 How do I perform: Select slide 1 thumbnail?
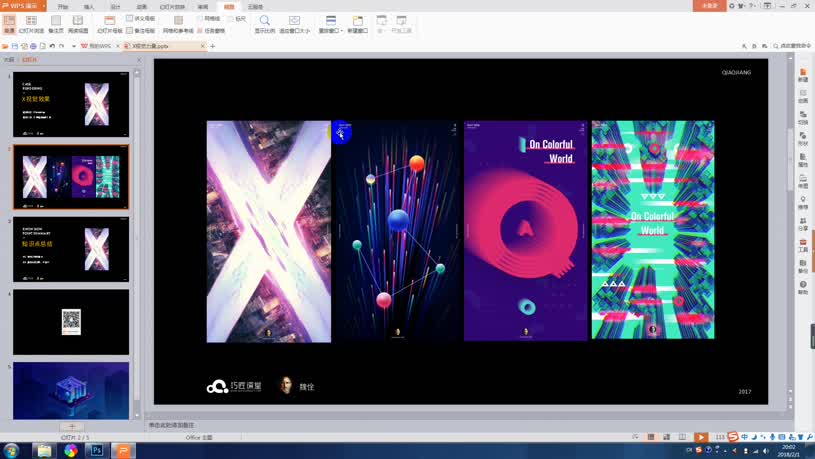coord(71,104)
